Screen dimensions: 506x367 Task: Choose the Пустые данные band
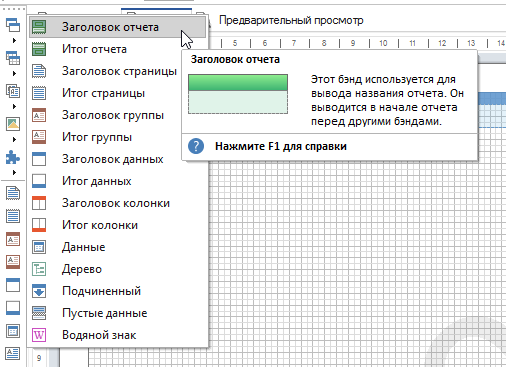click(x=117, y=313)
